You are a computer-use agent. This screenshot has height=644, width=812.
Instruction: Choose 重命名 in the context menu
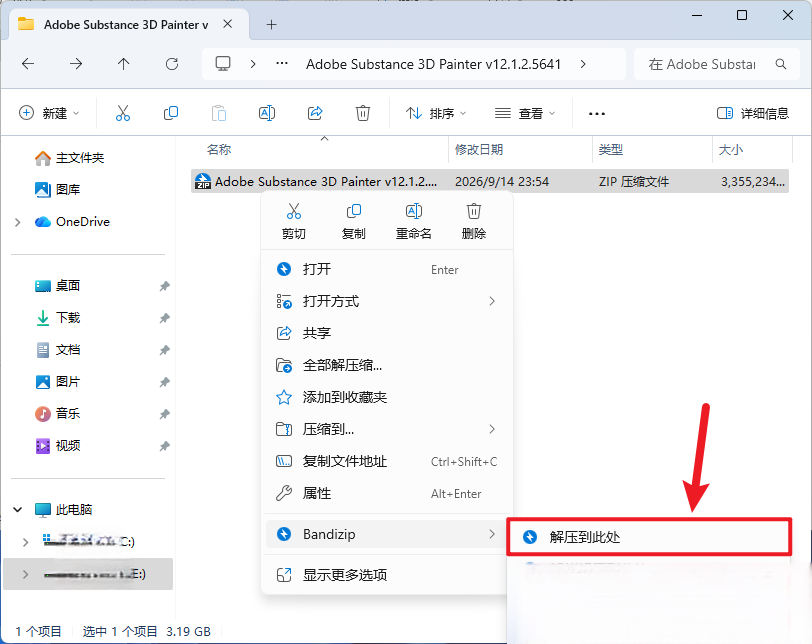coord(413,221)
